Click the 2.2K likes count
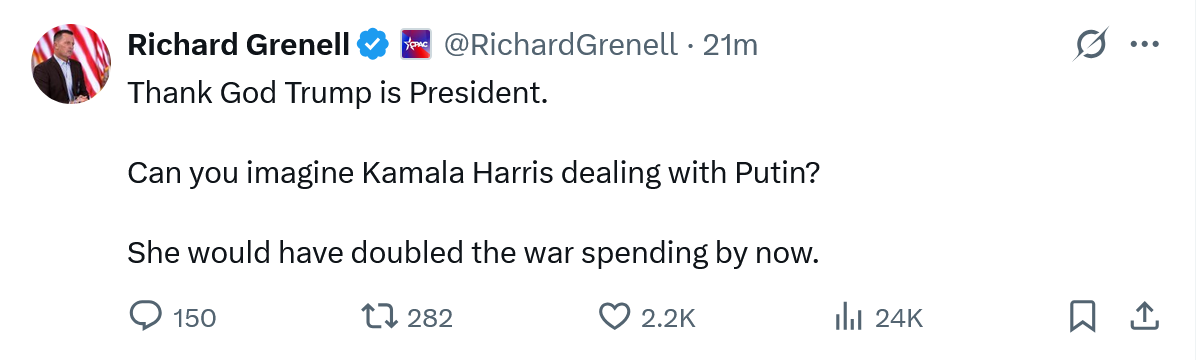The height and width of the screenshot is (360, 1196). (669, 317)
